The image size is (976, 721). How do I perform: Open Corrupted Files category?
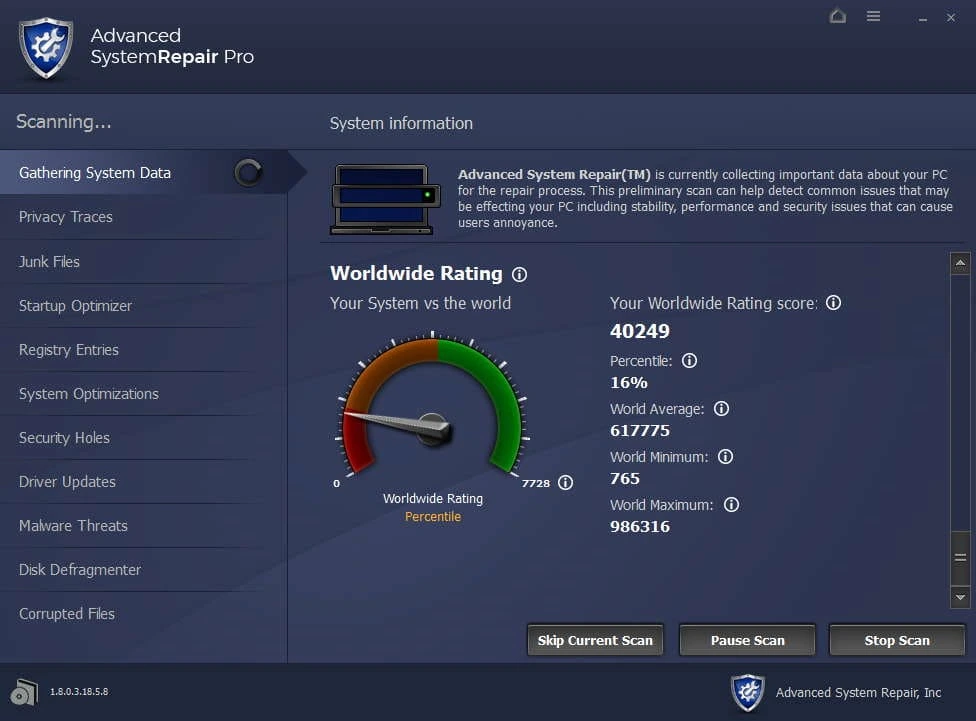point(144,614)
